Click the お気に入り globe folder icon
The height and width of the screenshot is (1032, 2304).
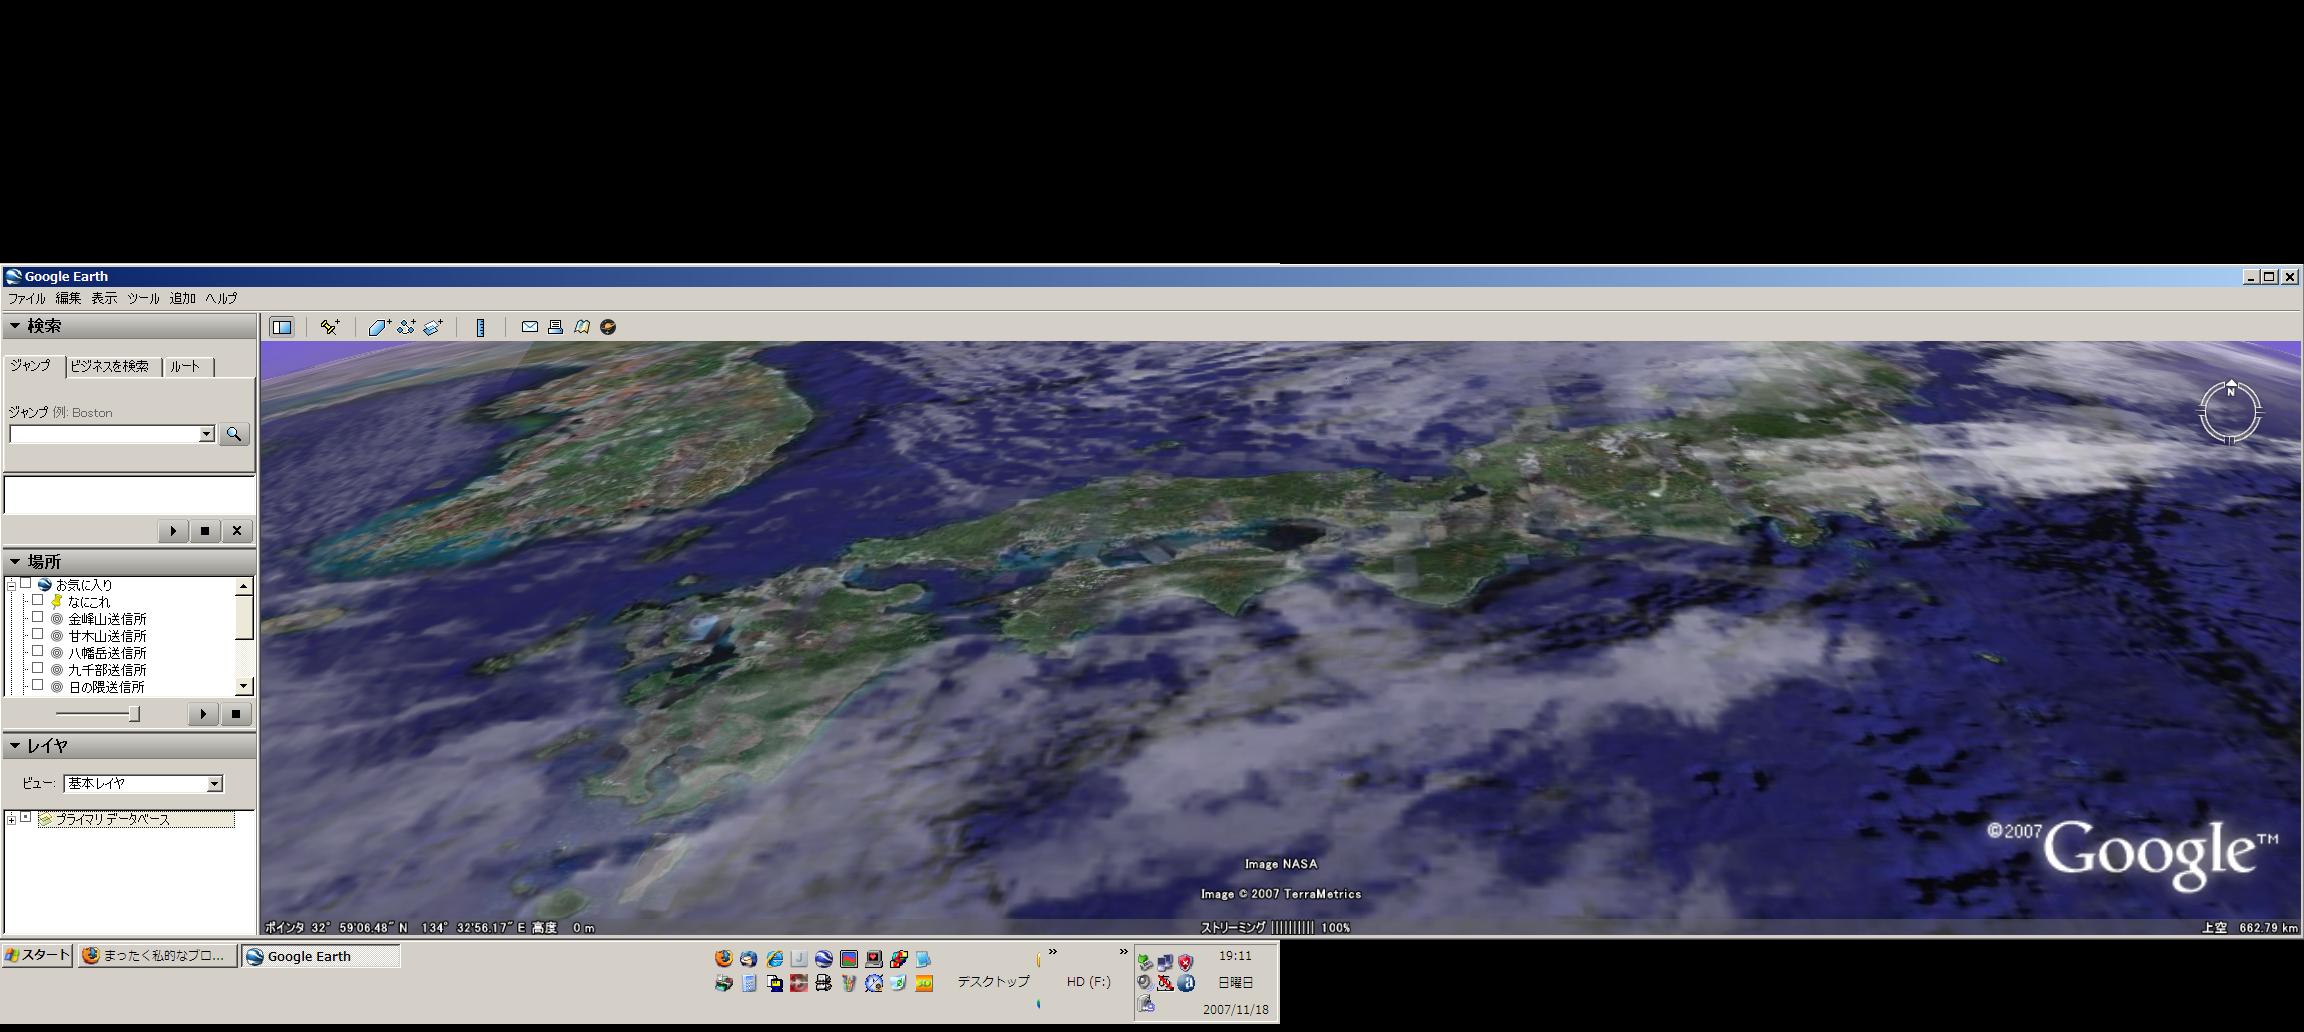(x=44, y=584)
